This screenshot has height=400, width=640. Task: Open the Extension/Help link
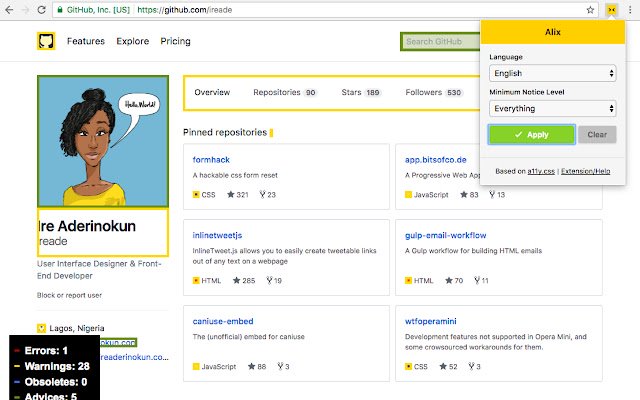point(585,171)
